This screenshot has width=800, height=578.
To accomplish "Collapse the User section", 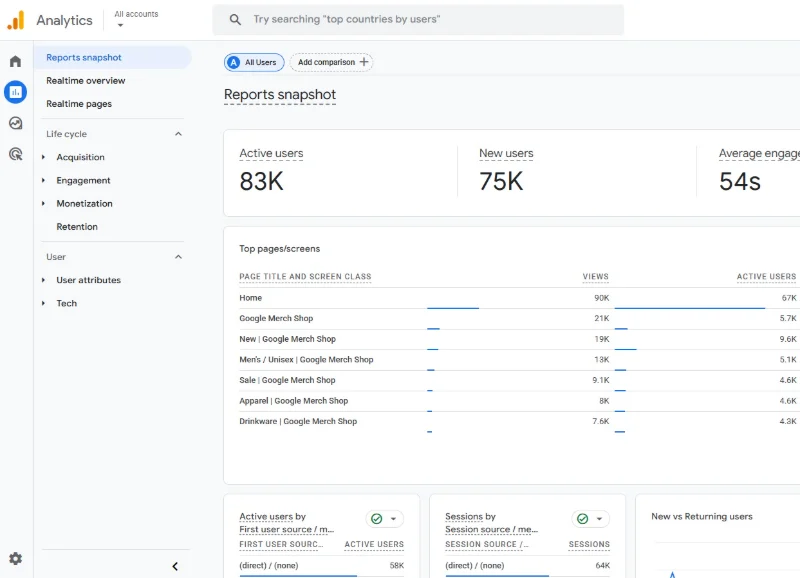I will 178,257.
